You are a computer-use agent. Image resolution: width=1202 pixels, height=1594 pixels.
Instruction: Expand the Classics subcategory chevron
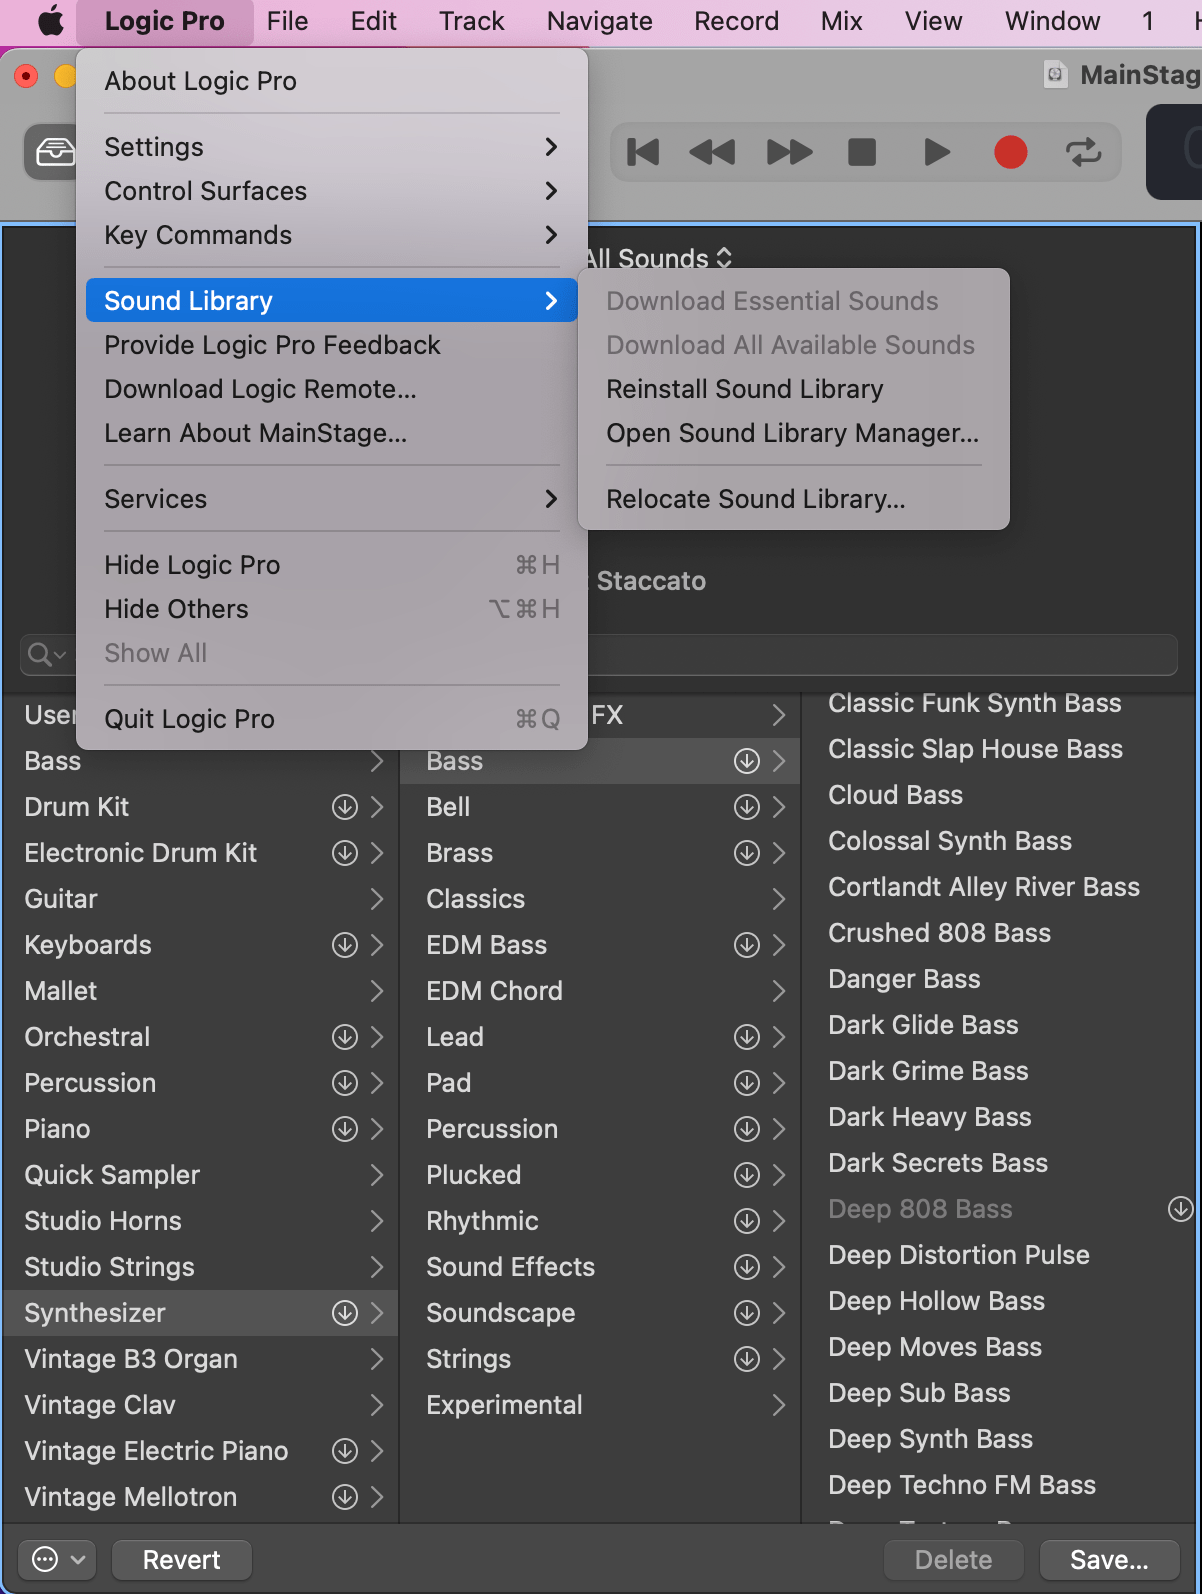coord(779,899)
